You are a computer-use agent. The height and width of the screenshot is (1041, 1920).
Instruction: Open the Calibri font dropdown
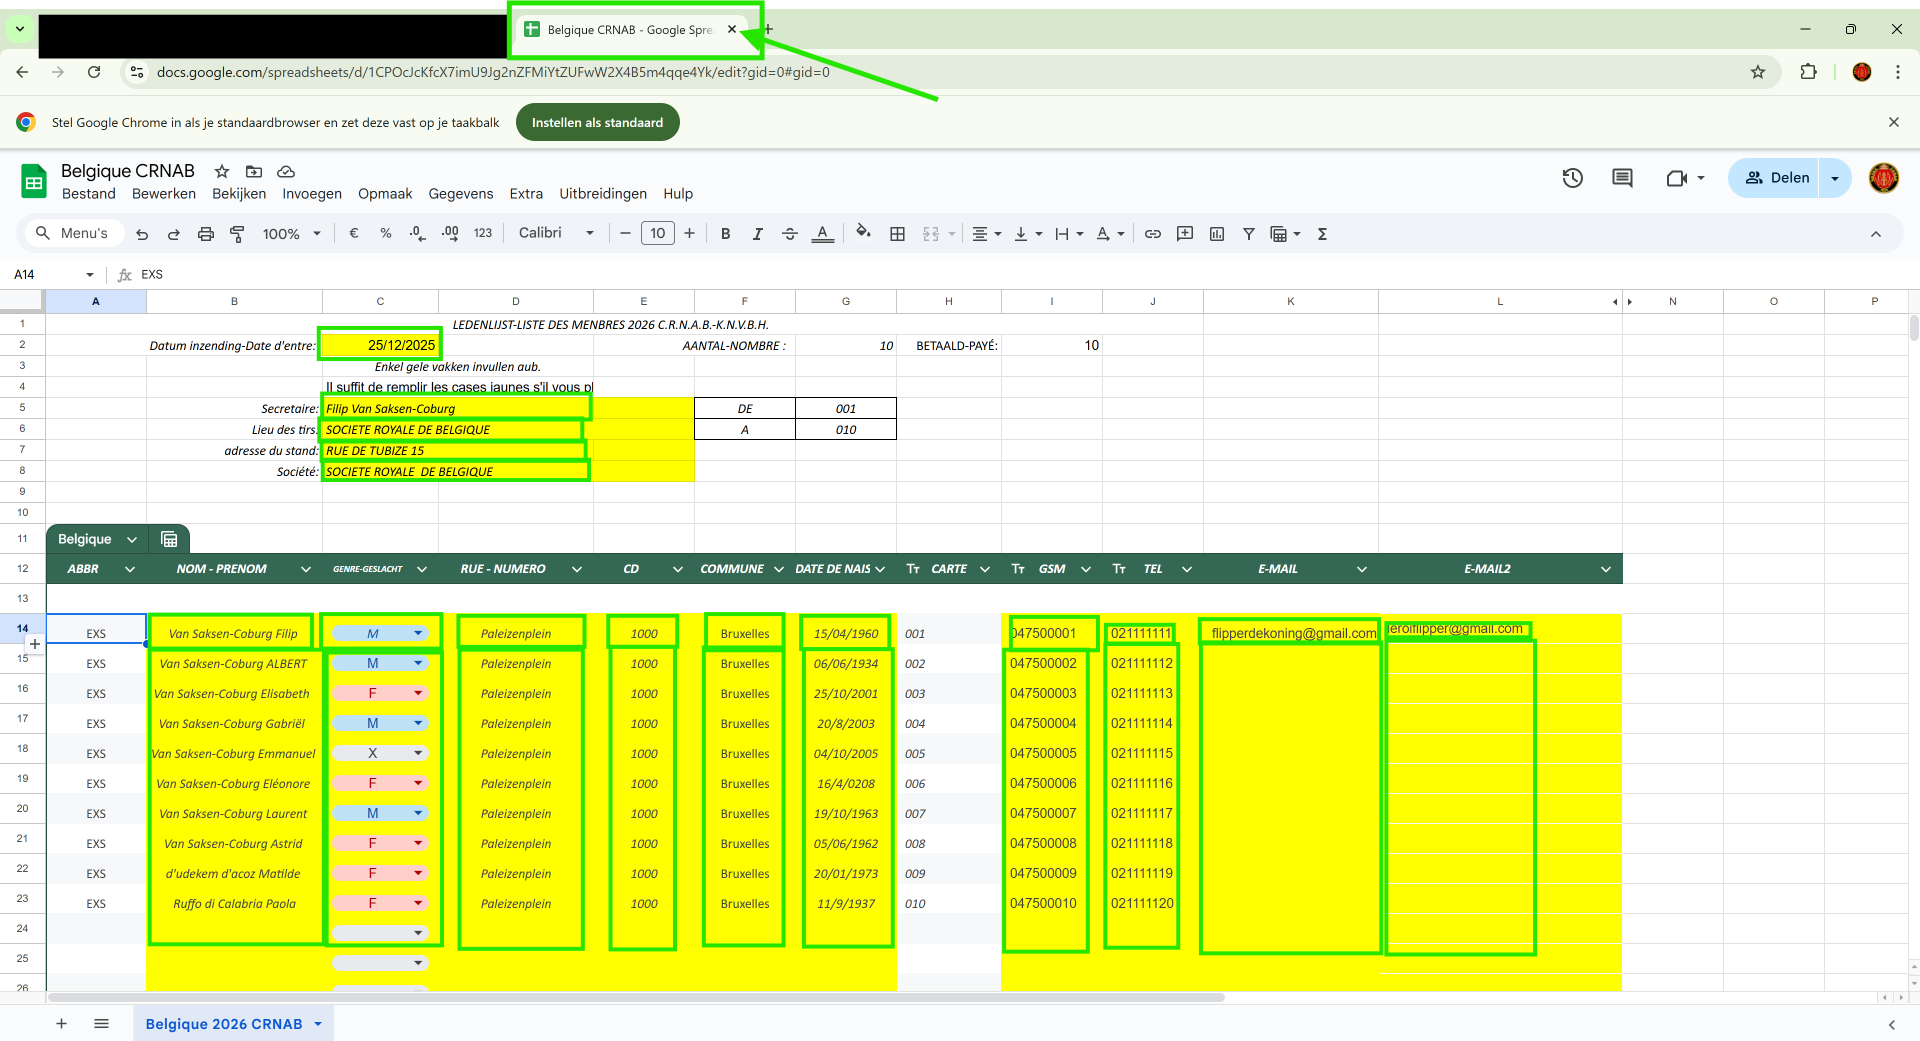pos(556,233)
